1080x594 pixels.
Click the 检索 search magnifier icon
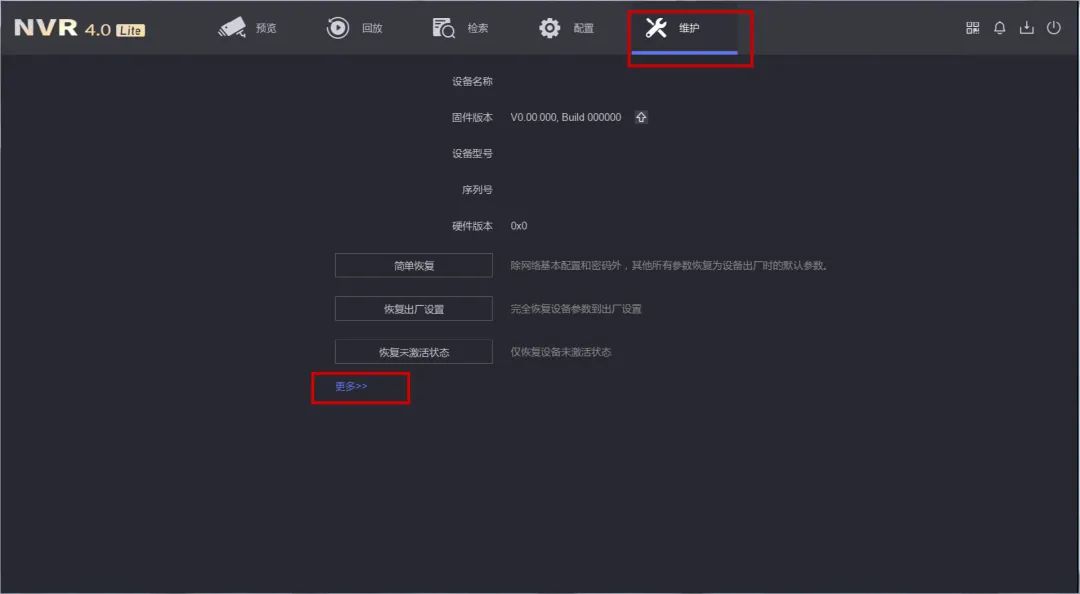(444, 28)
